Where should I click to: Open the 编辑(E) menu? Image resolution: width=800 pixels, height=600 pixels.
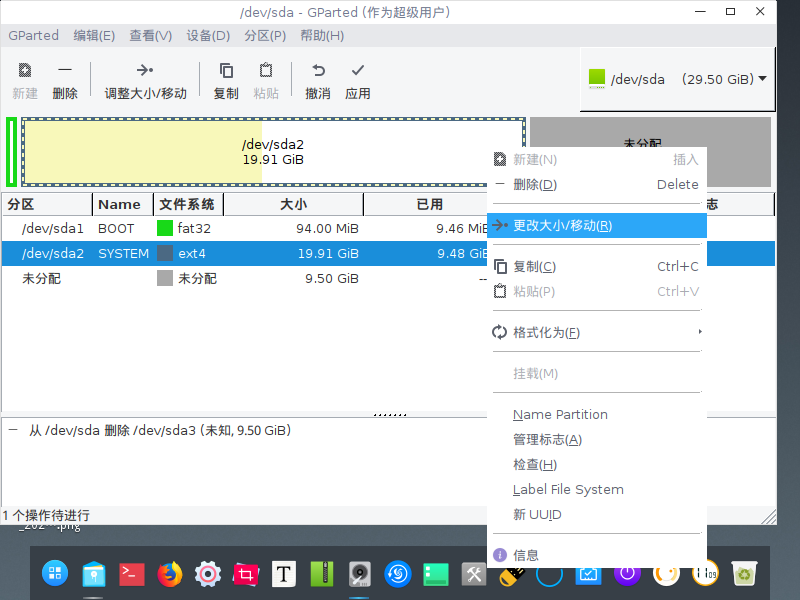(94, 36)
